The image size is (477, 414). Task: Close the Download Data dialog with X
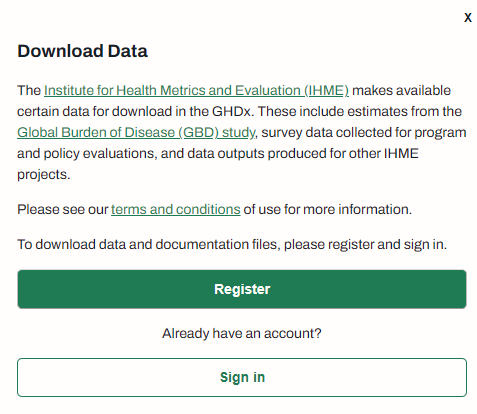[468, 18]
